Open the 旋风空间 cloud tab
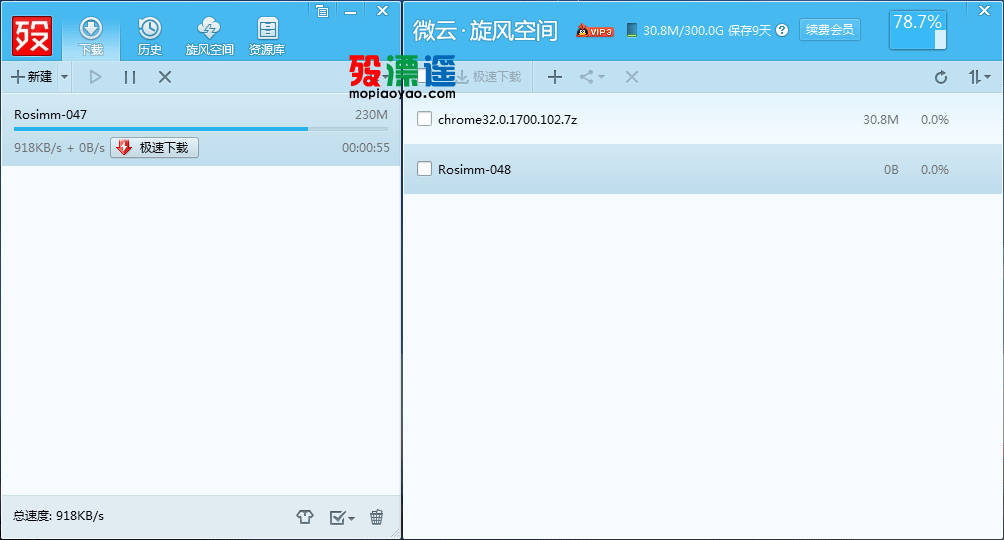 point(209,36)
